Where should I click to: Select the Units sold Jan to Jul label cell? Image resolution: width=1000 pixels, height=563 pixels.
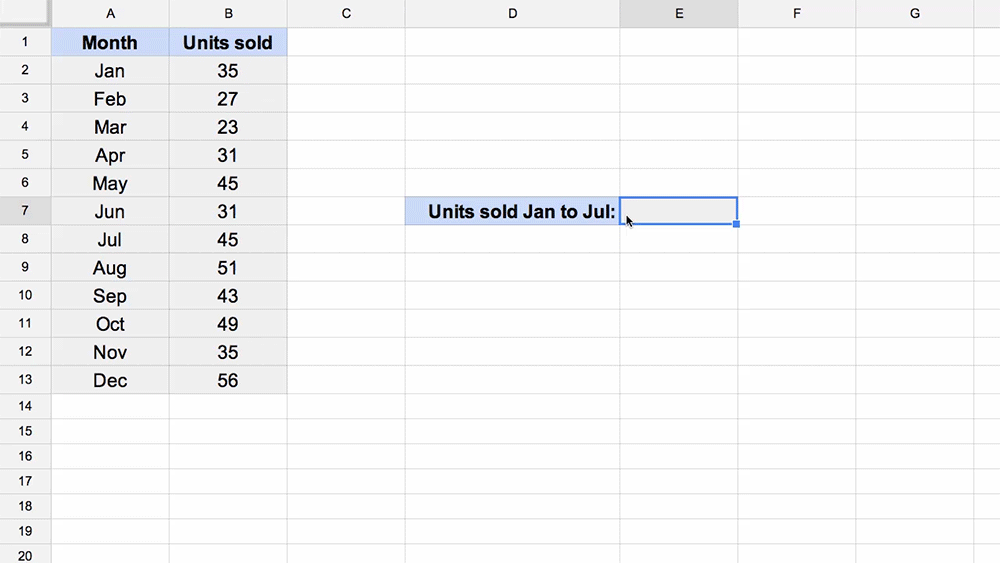coord(512,211)
